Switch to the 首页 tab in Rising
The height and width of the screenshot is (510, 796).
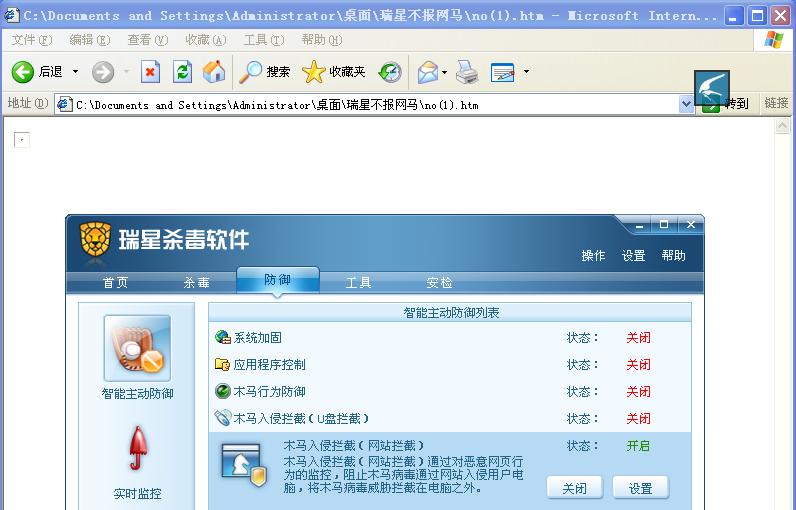(x=116, y=283)
